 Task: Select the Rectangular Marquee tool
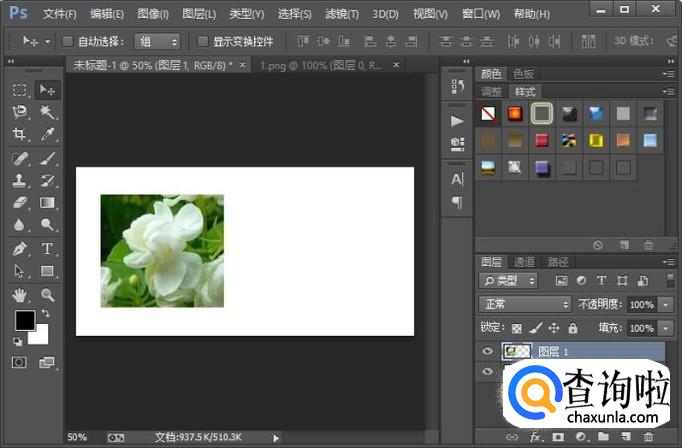20,90
